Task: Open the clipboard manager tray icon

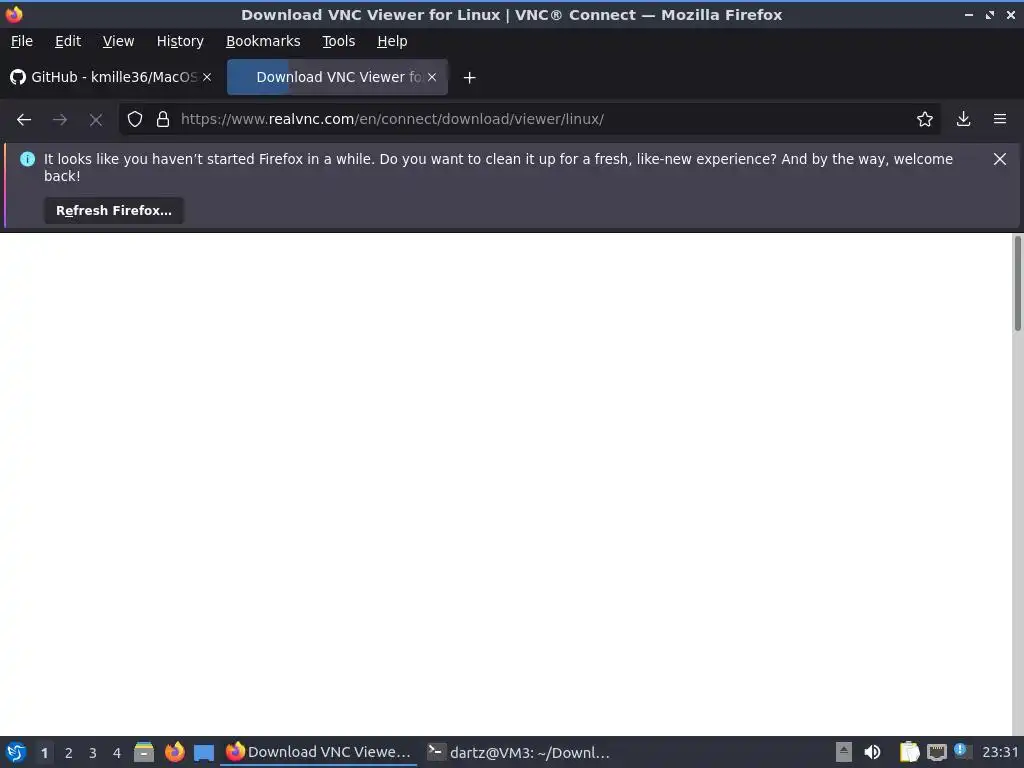Action: point(909,752)
